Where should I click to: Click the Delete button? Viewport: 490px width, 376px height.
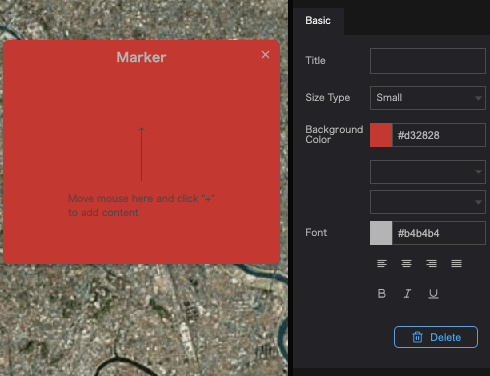[x=436, y=337]
